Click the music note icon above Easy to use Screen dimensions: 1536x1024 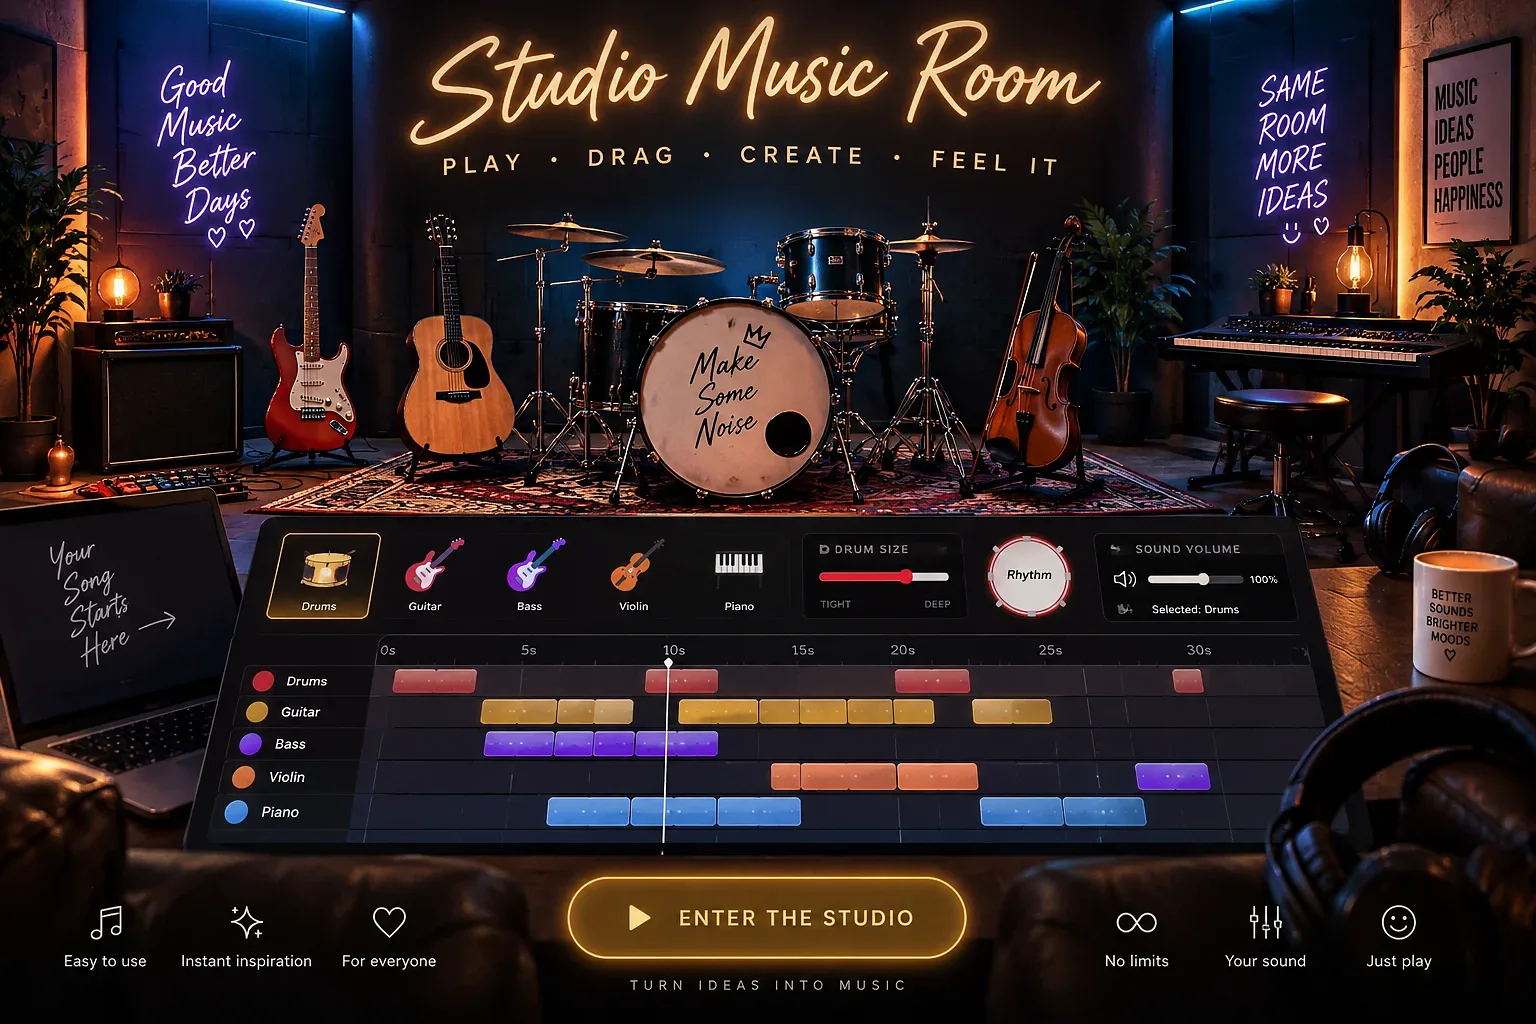click(x=106, y=922)
